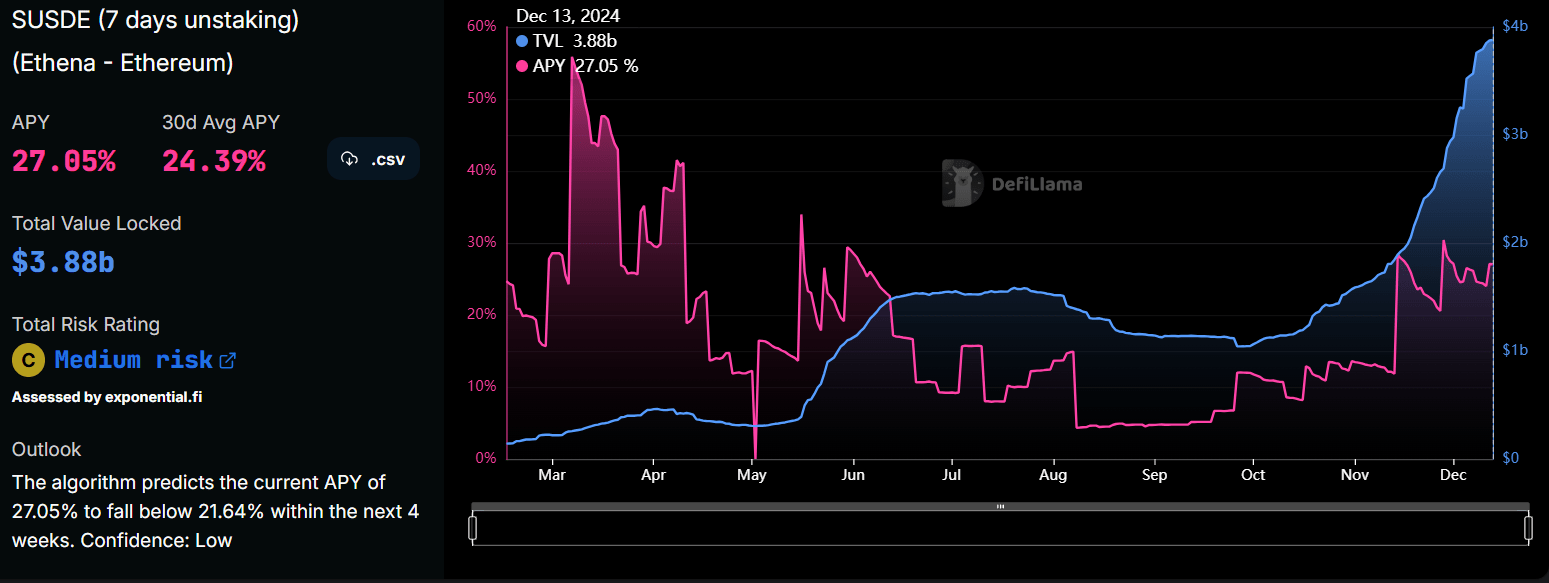Grab the right handle of the chart range slider

pos(1528,527)
